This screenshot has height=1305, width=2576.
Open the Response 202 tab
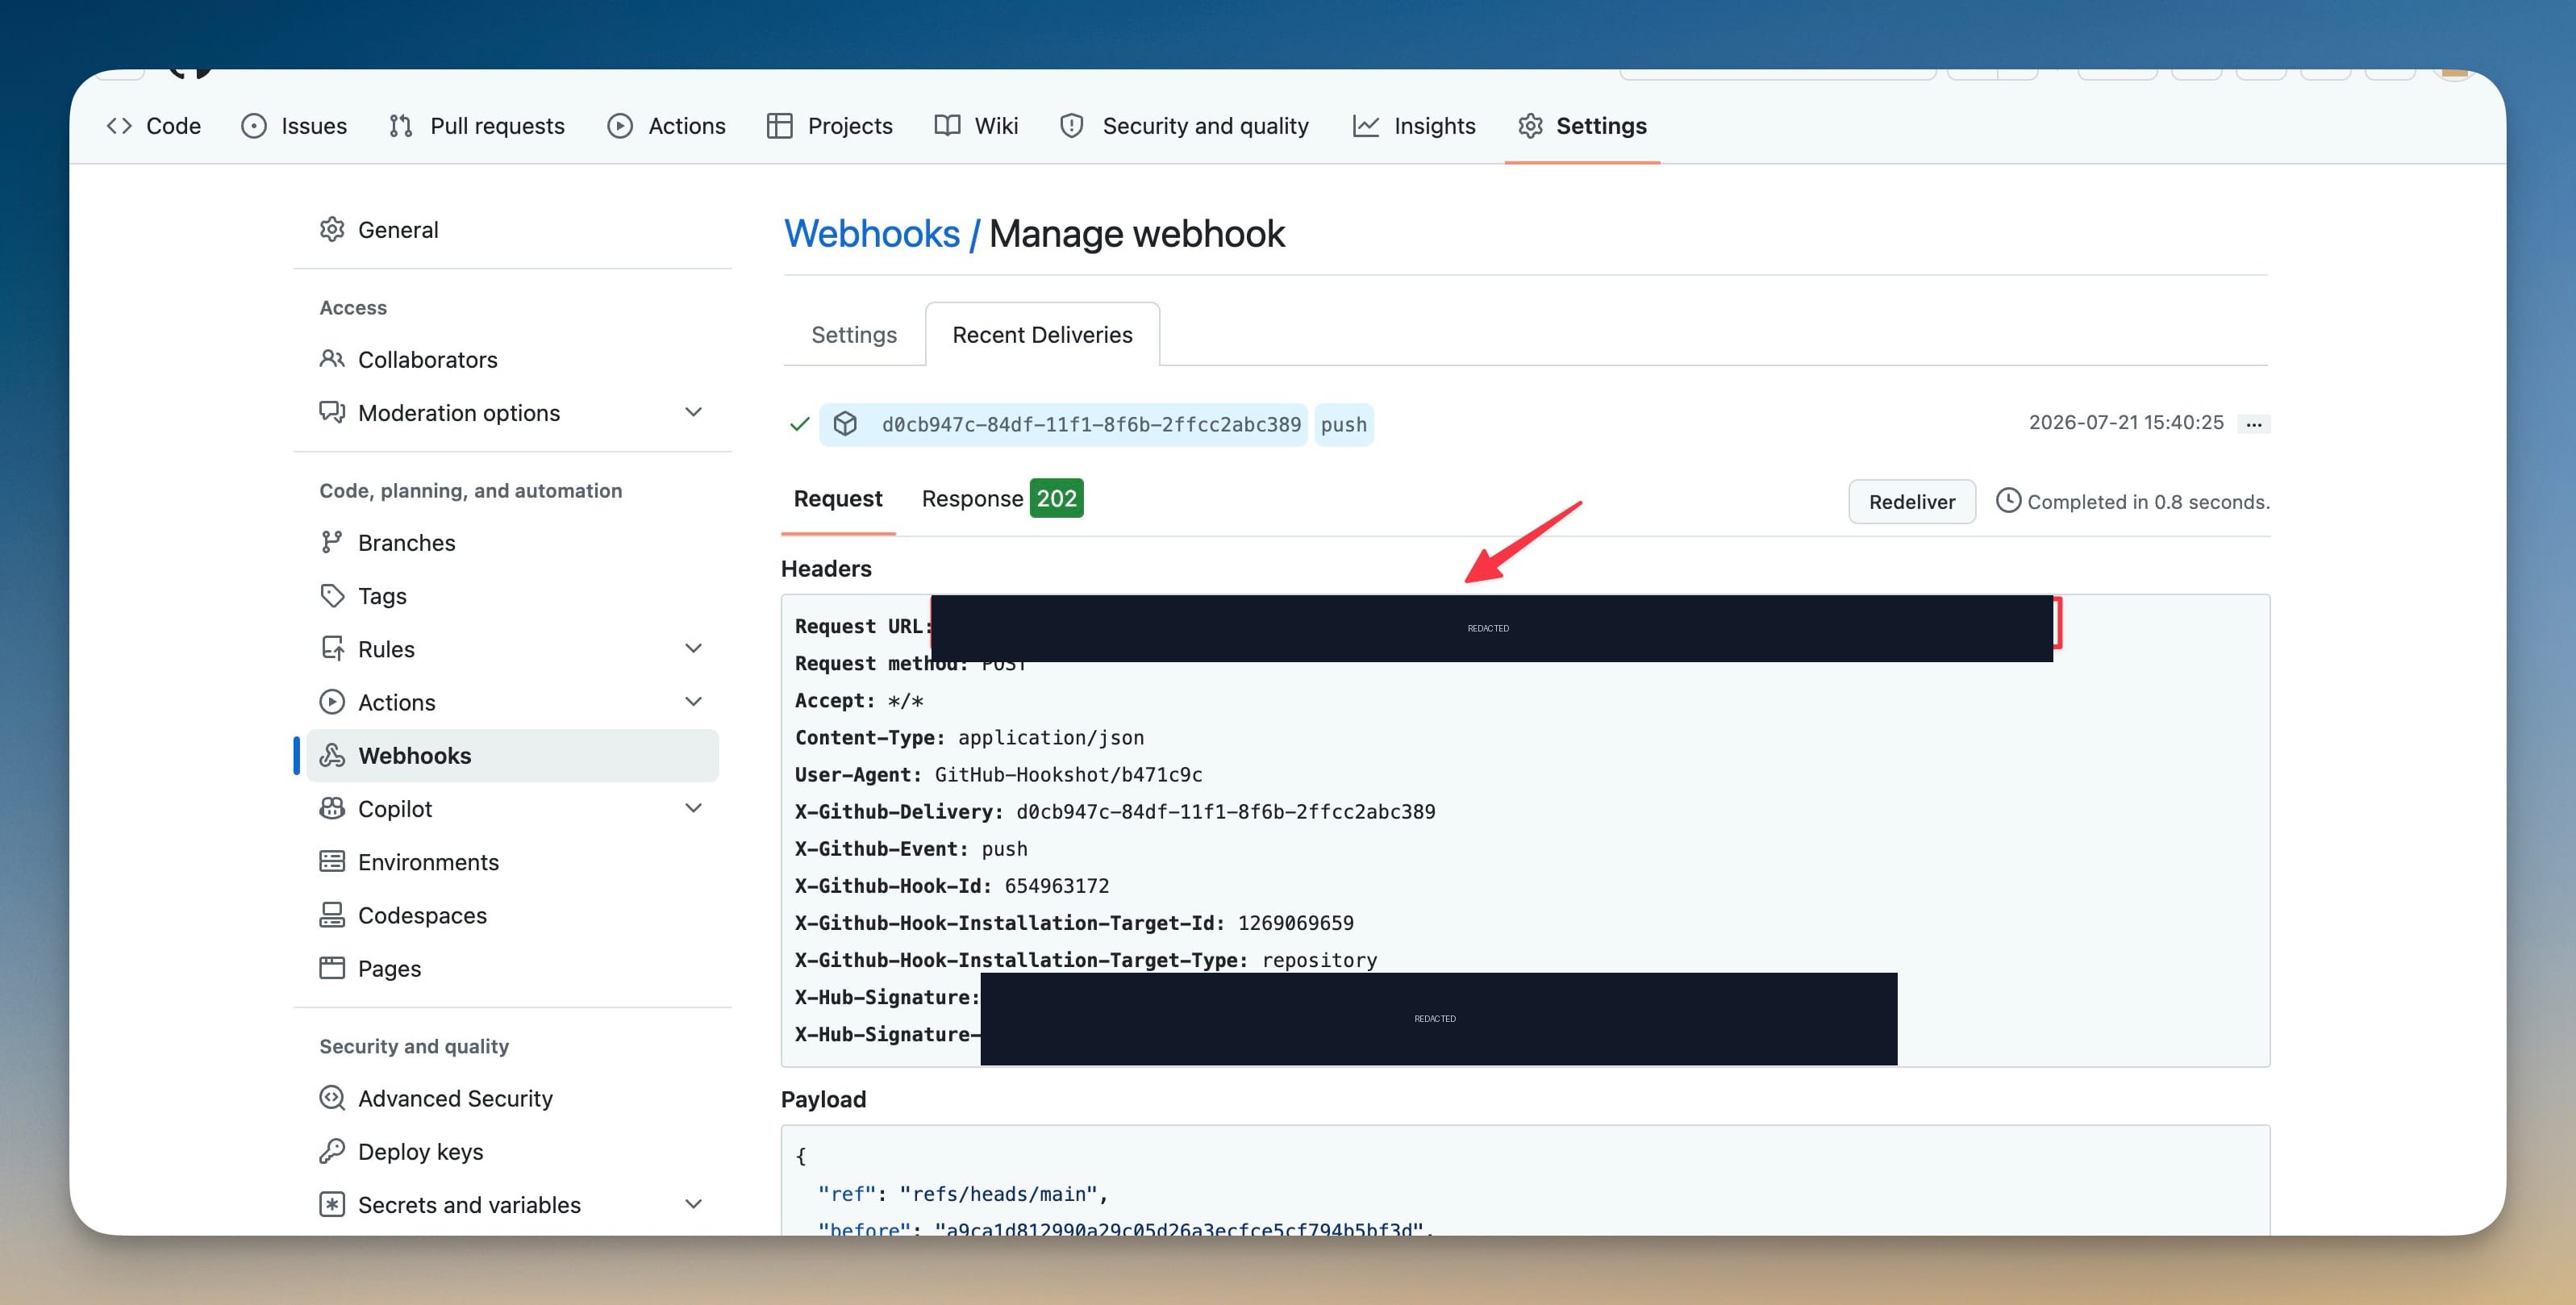pyautogui.click(x=1002, y=498)
